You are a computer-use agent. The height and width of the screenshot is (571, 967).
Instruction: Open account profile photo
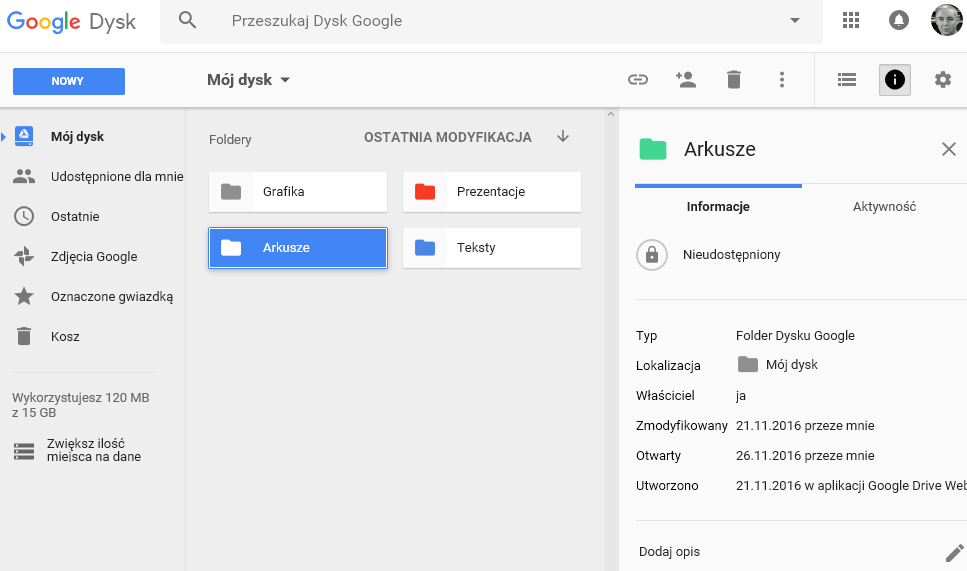(x=947, y=20)
